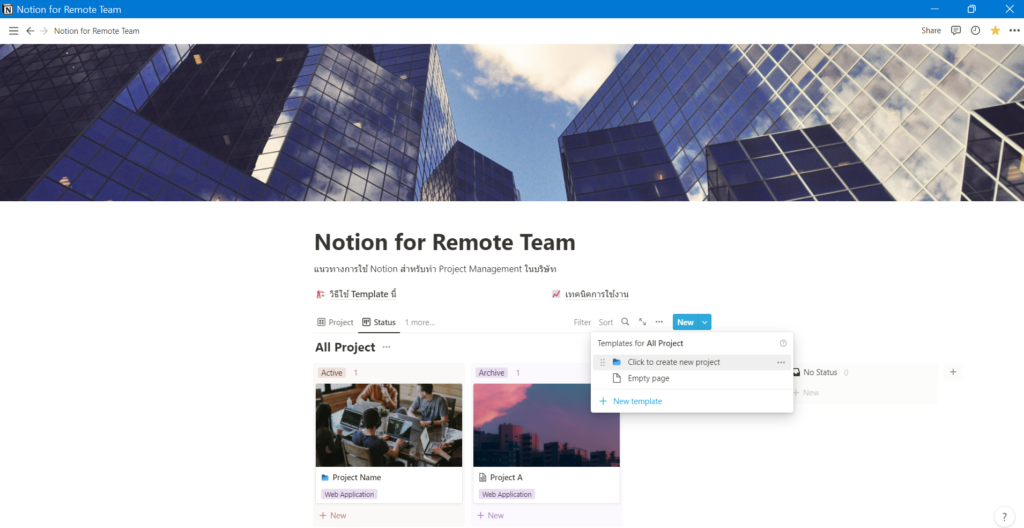The width and height of the screenshot is (1024, 528).
Task: Go back with the left arrow
Action: [x=30, y=31]
